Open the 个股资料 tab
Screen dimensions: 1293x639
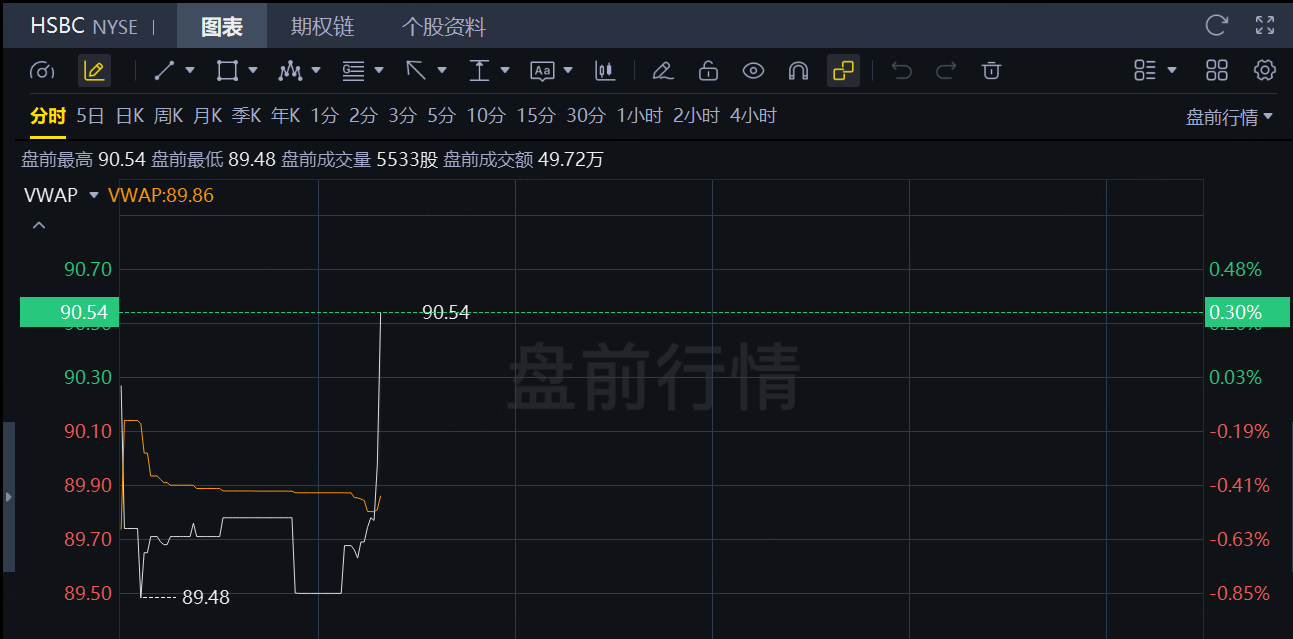pyautogui.click(x=443, y=26)
